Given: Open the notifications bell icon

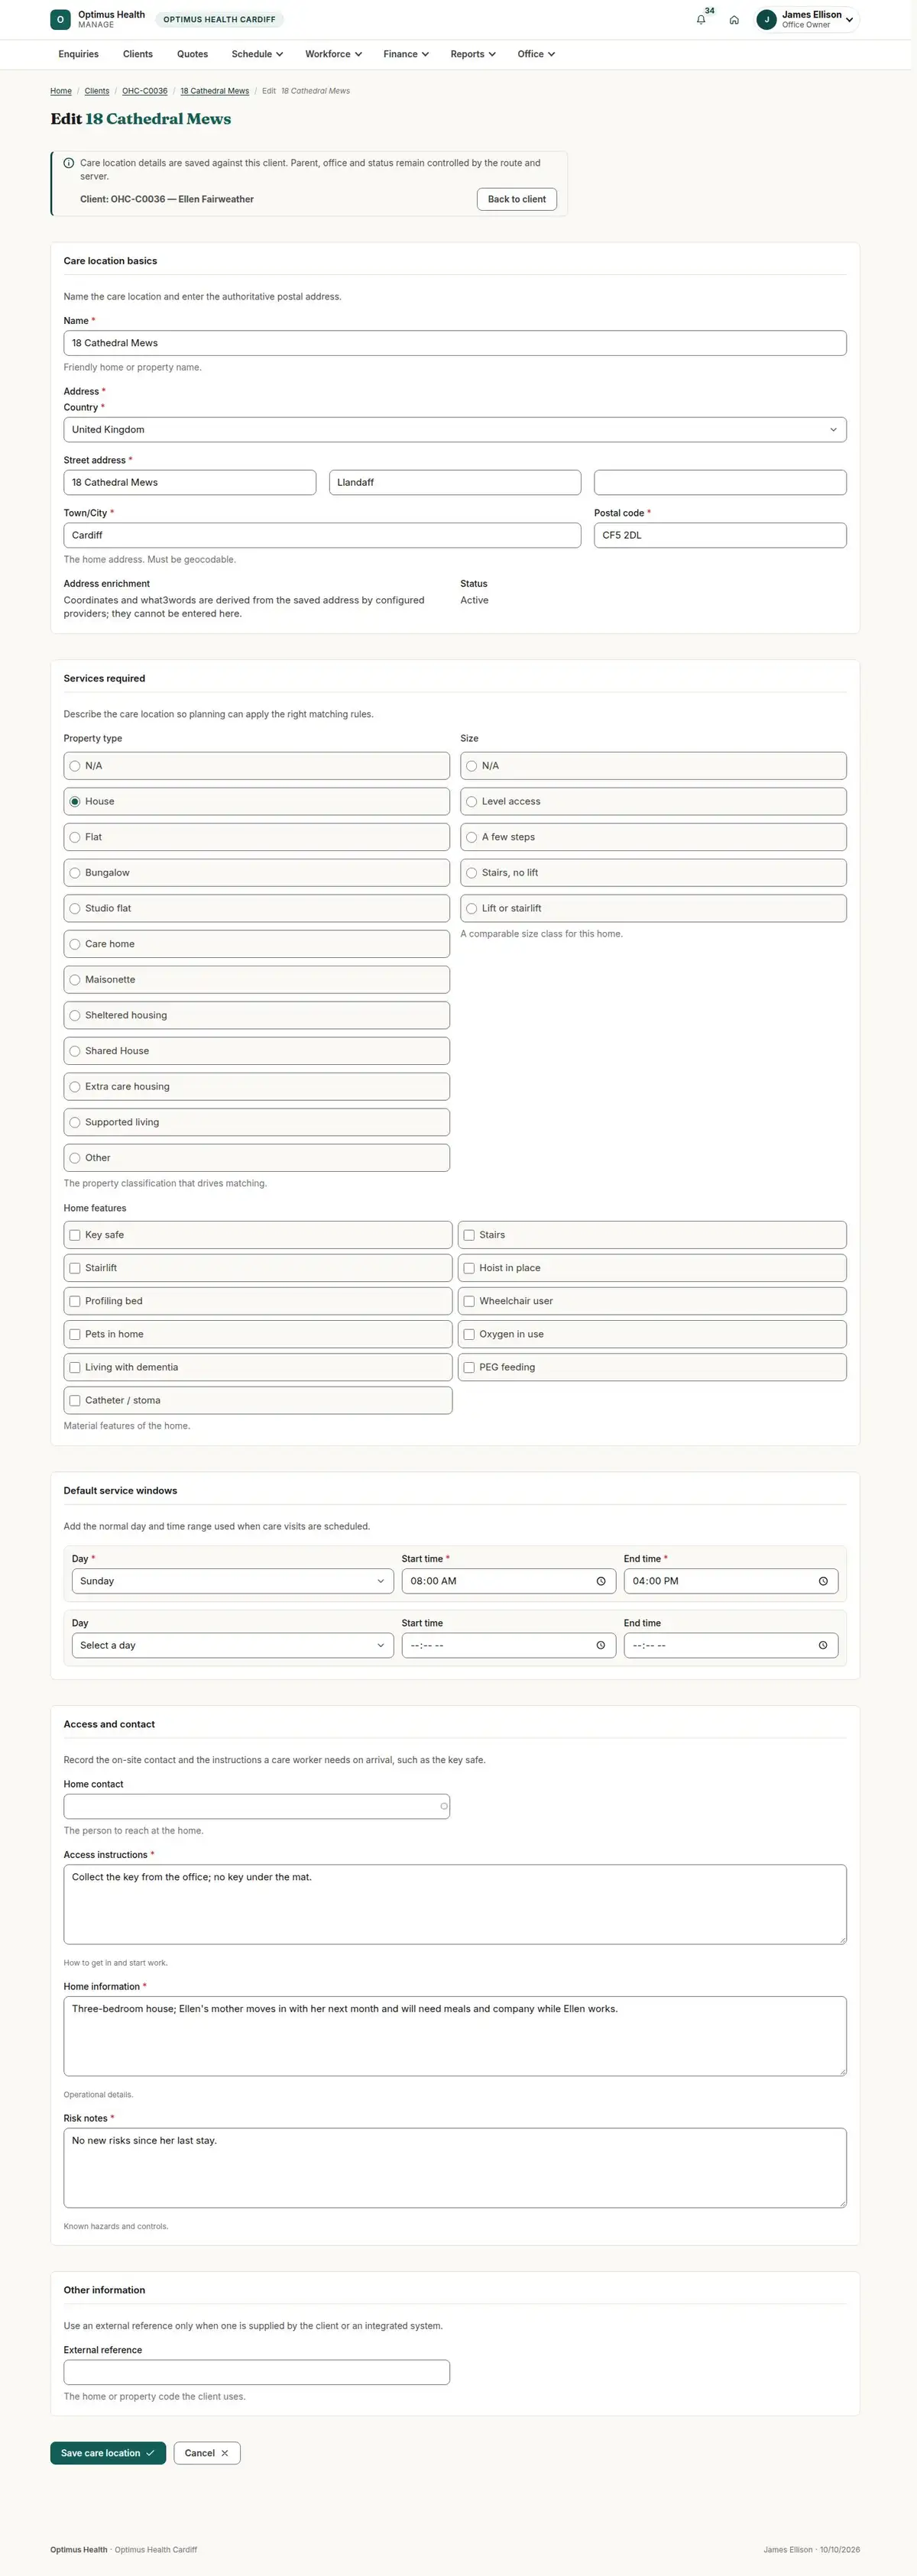Looking at the screenshot, I should tap(701, 20).
